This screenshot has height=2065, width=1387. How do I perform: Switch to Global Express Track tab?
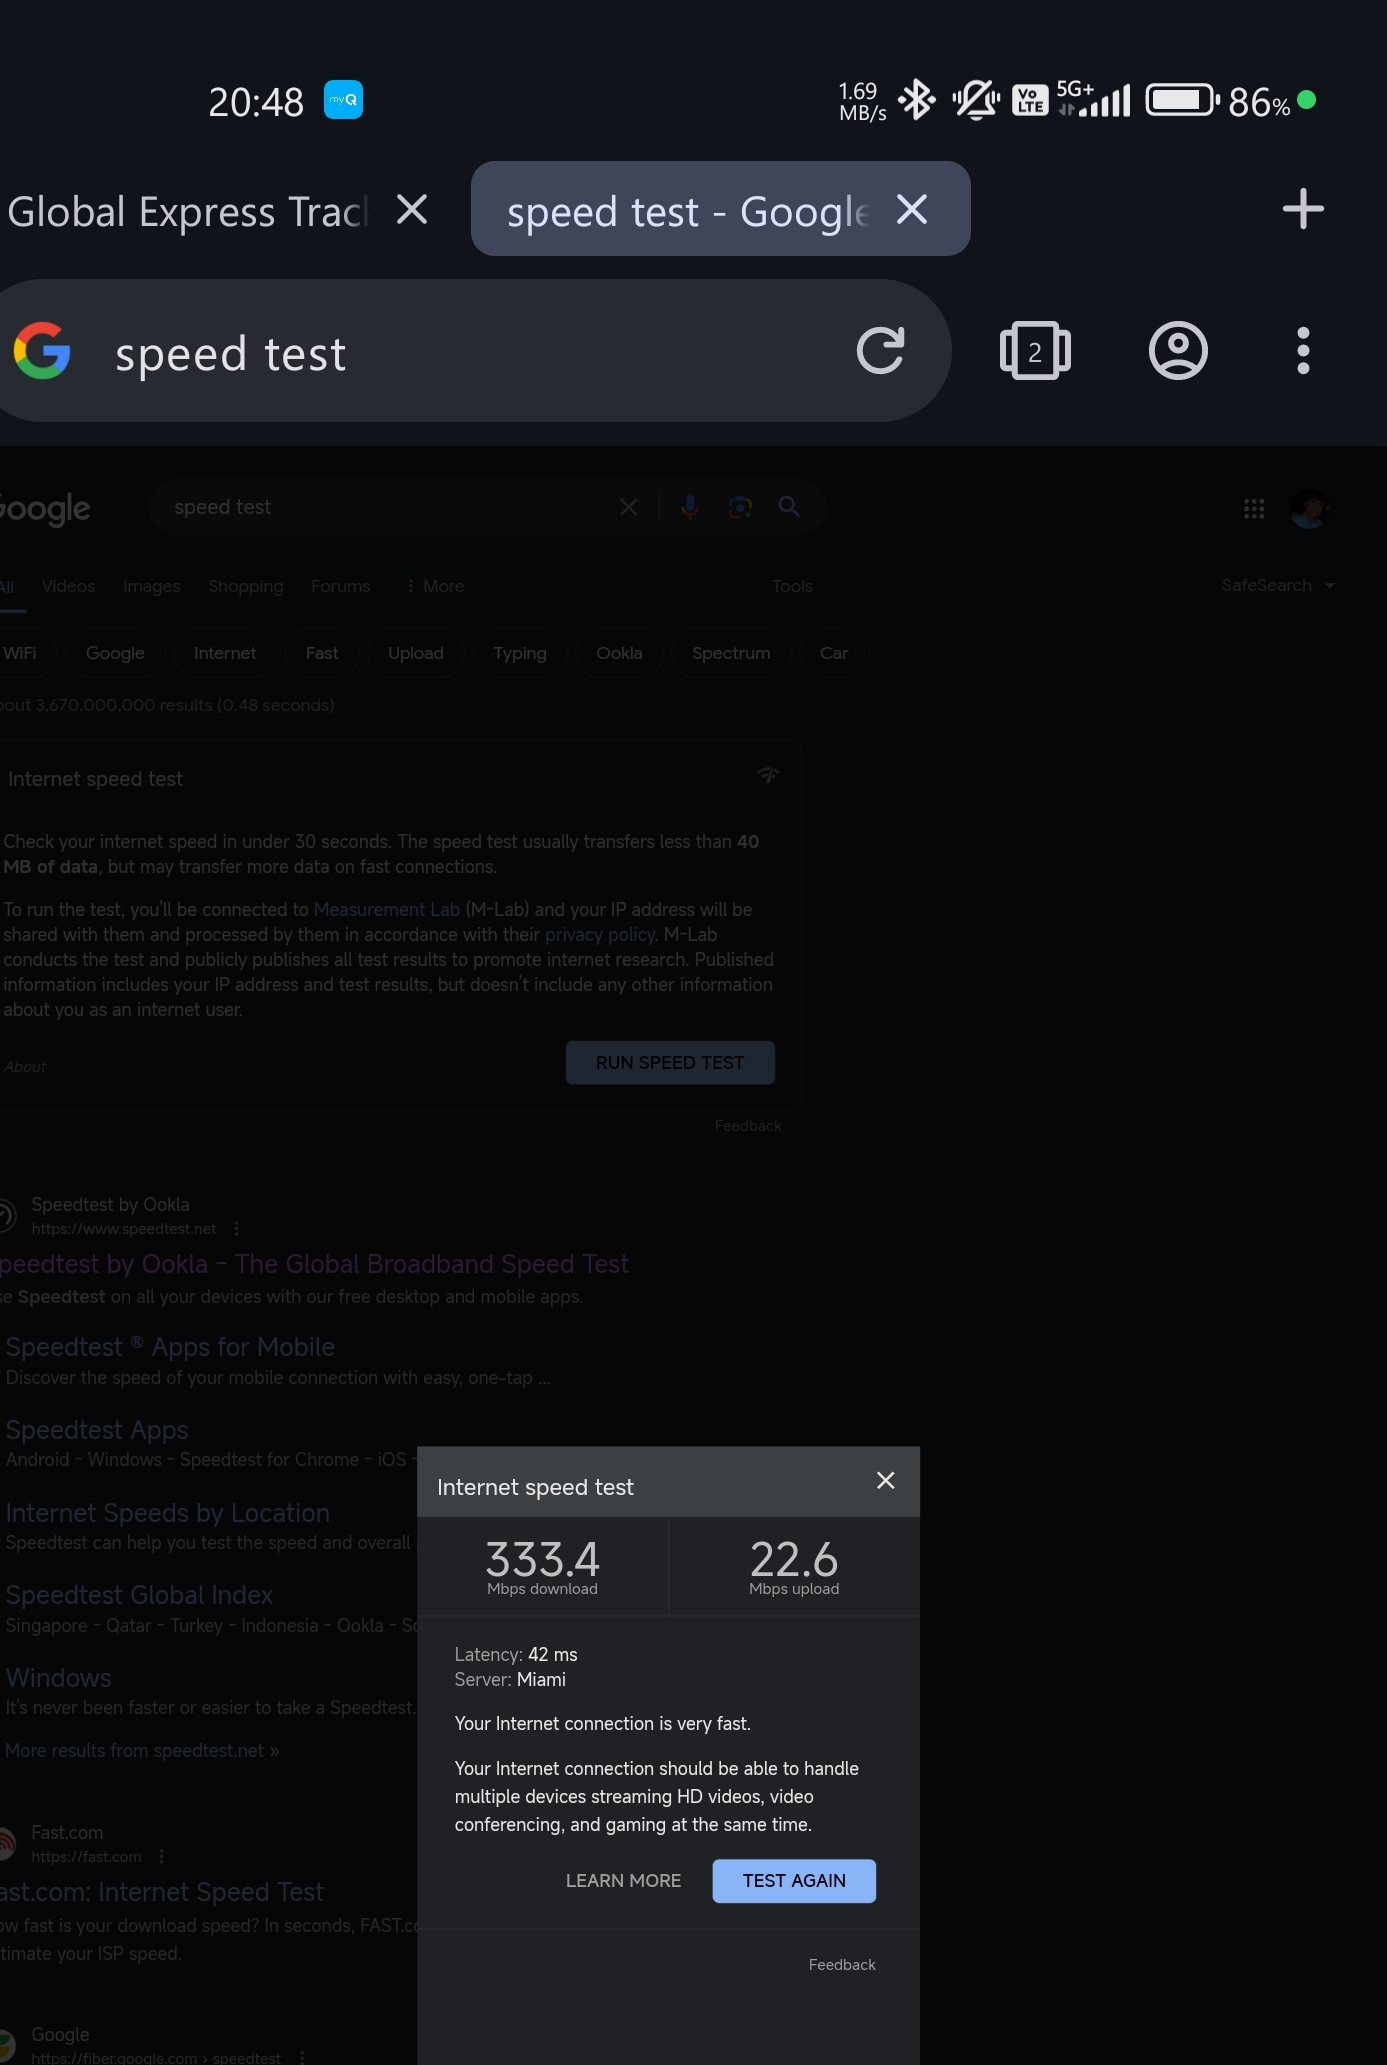click(x=188, y=211)
